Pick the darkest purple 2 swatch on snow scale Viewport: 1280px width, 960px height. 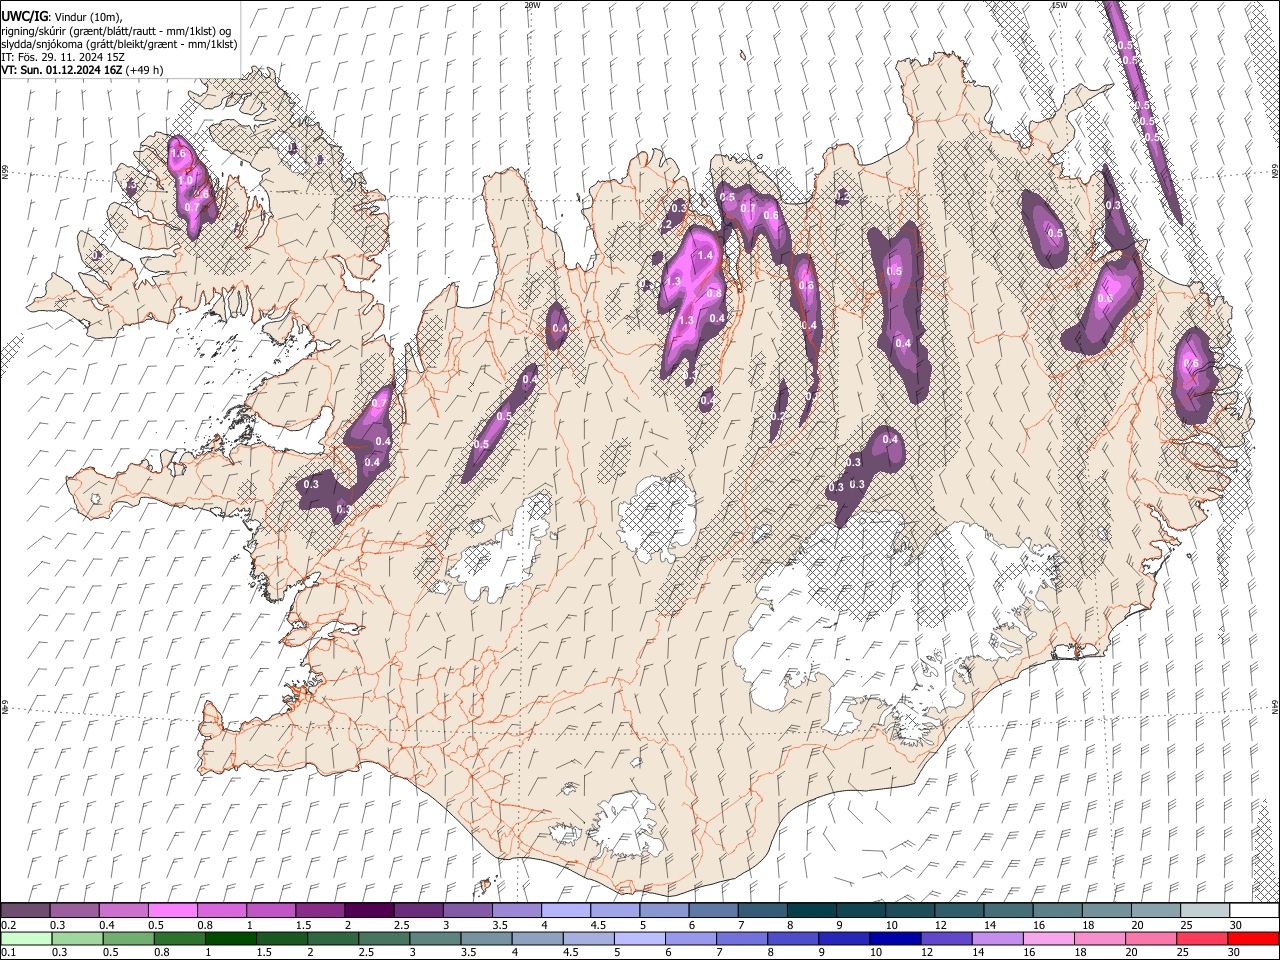point(368,910)
